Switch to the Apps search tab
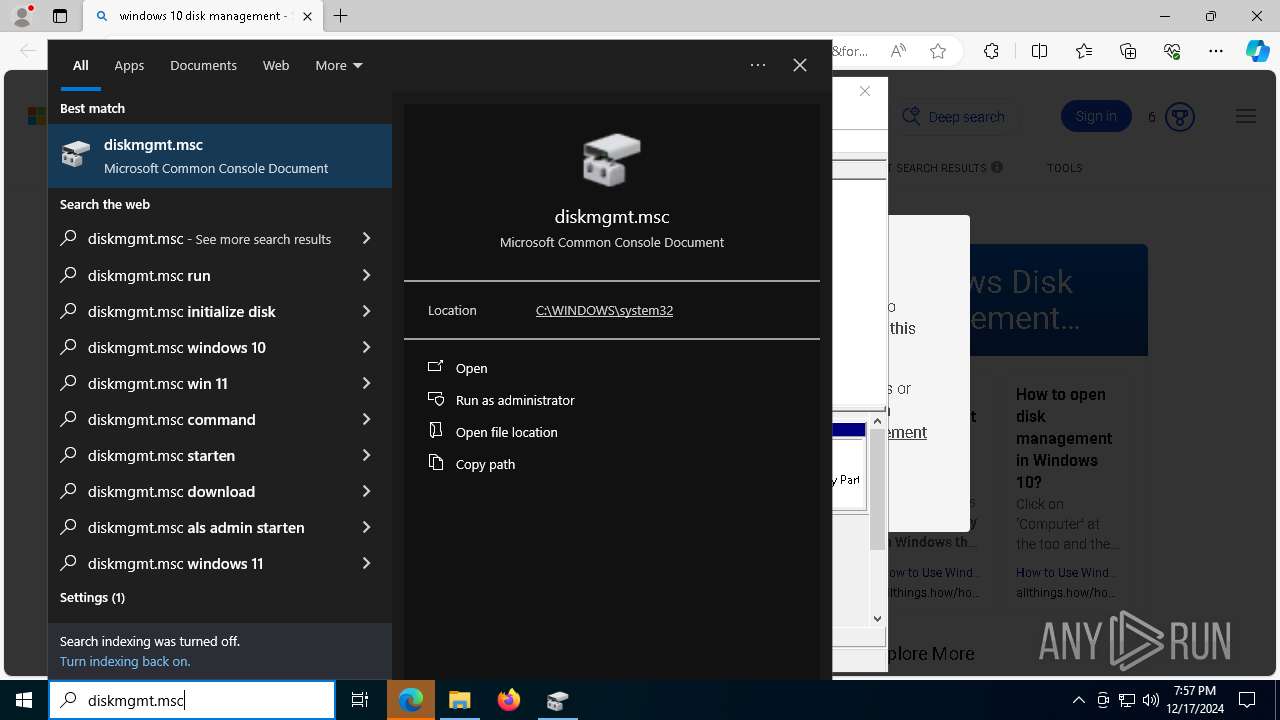The height and width of the screenshot is (720, 1280). click(x=129, y=65)
